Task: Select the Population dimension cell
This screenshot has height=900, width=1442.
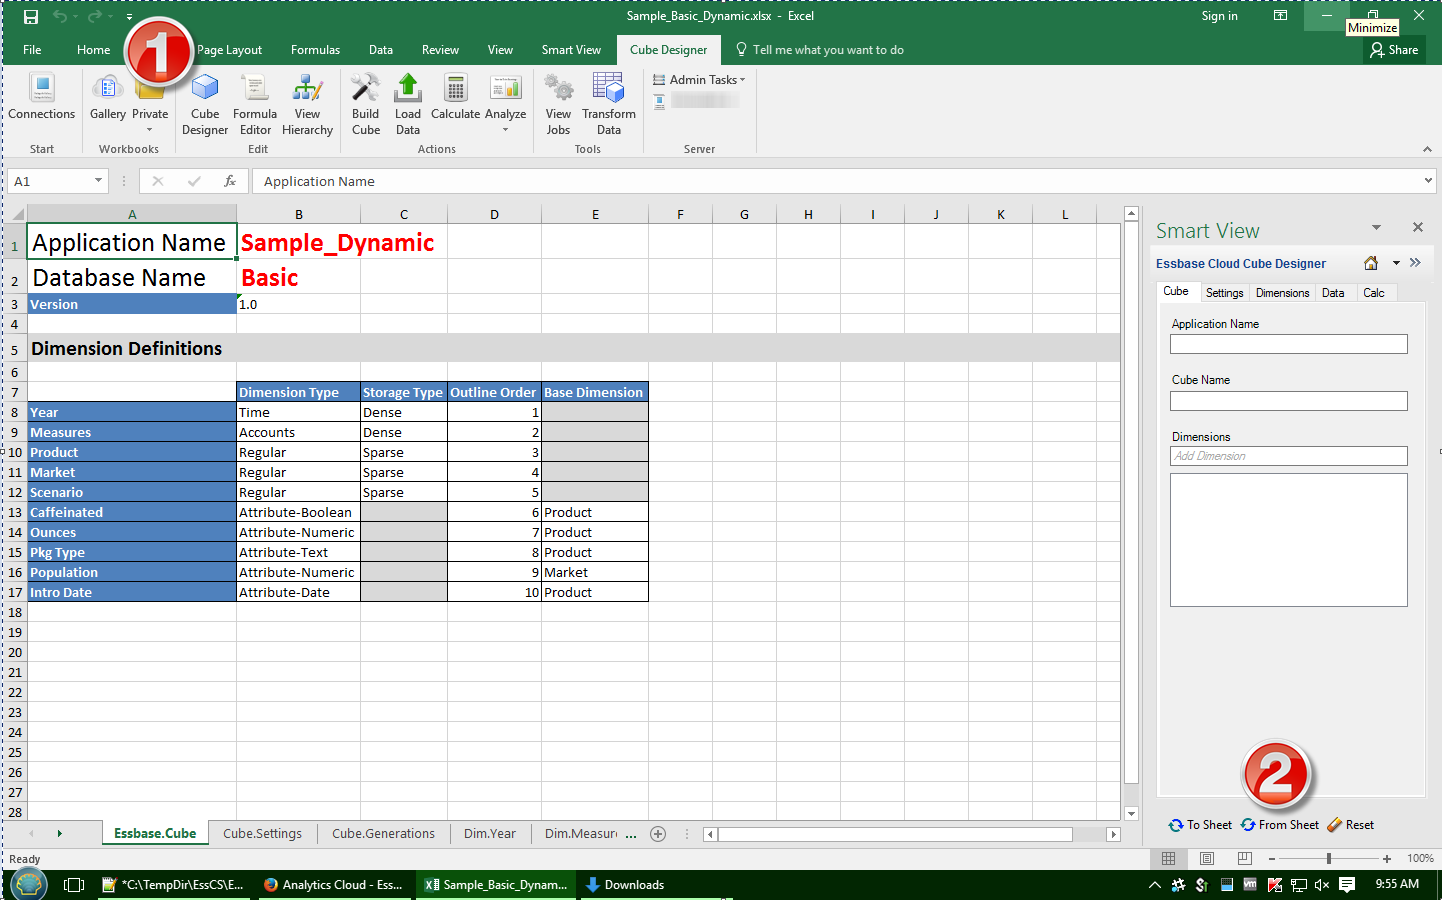Action: (x=132, y=572)
